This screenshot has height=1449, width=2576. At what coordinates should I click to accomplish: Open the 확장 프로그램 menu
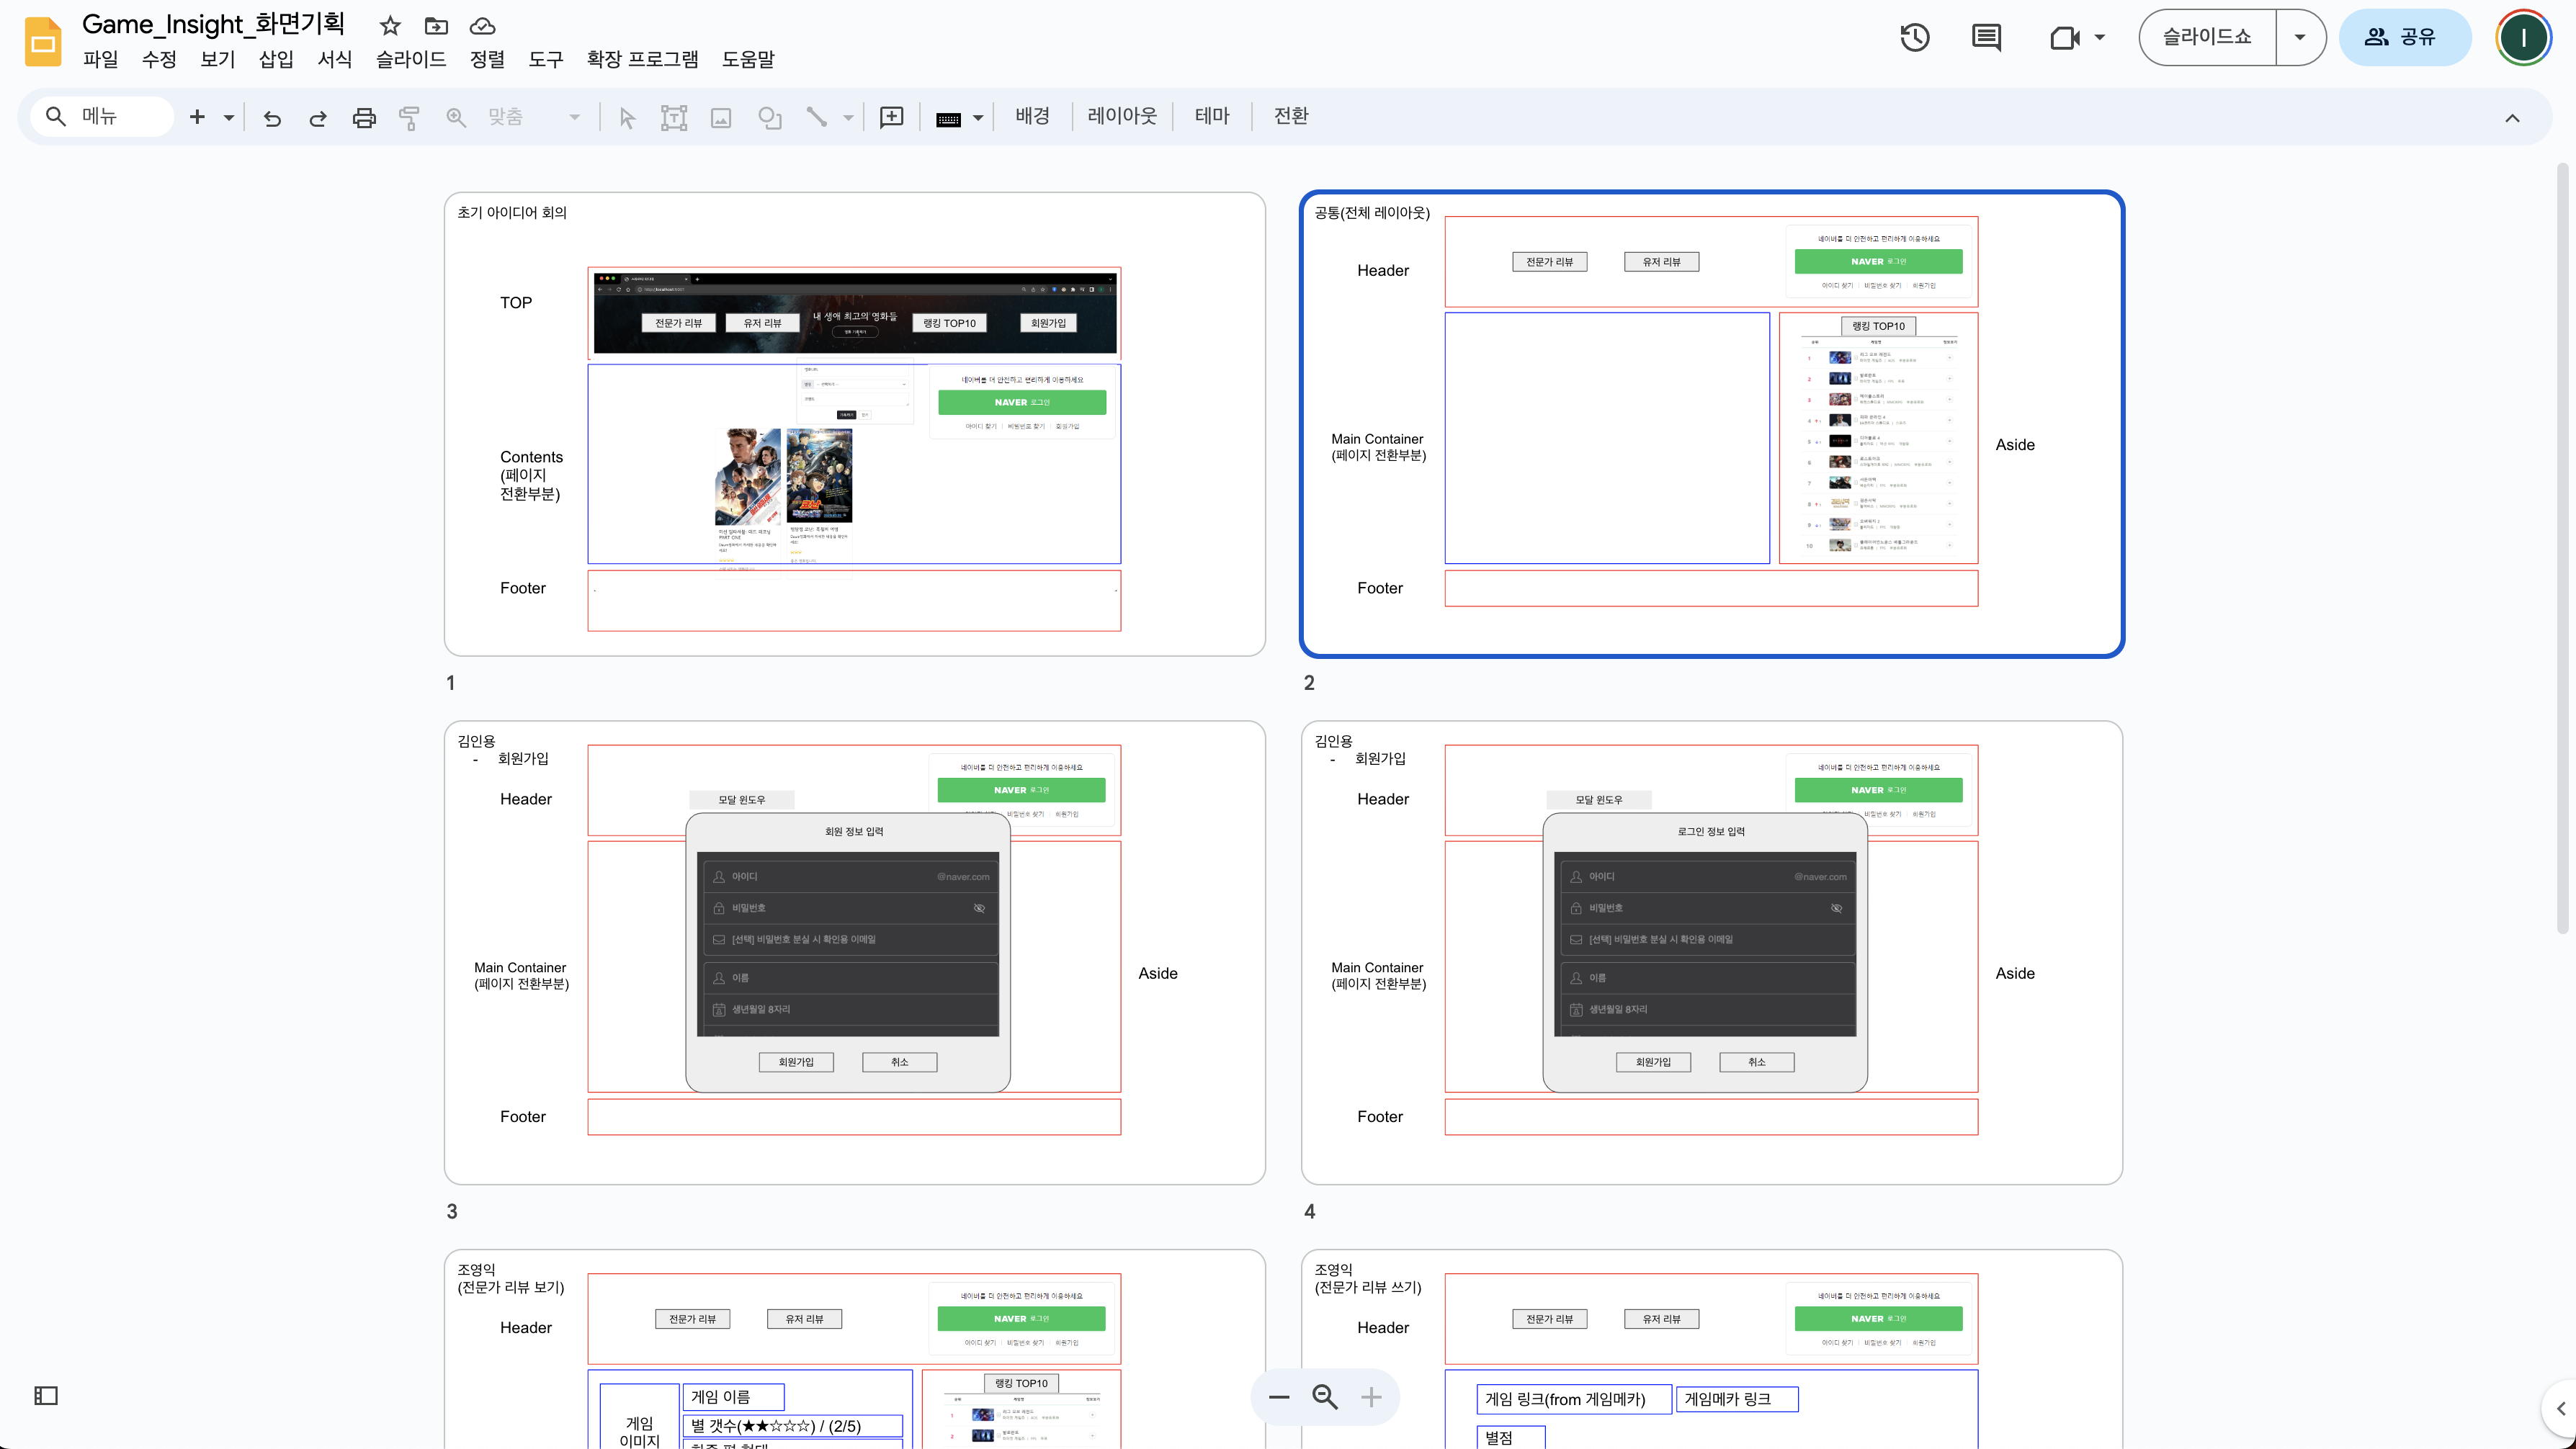[642, 59]
